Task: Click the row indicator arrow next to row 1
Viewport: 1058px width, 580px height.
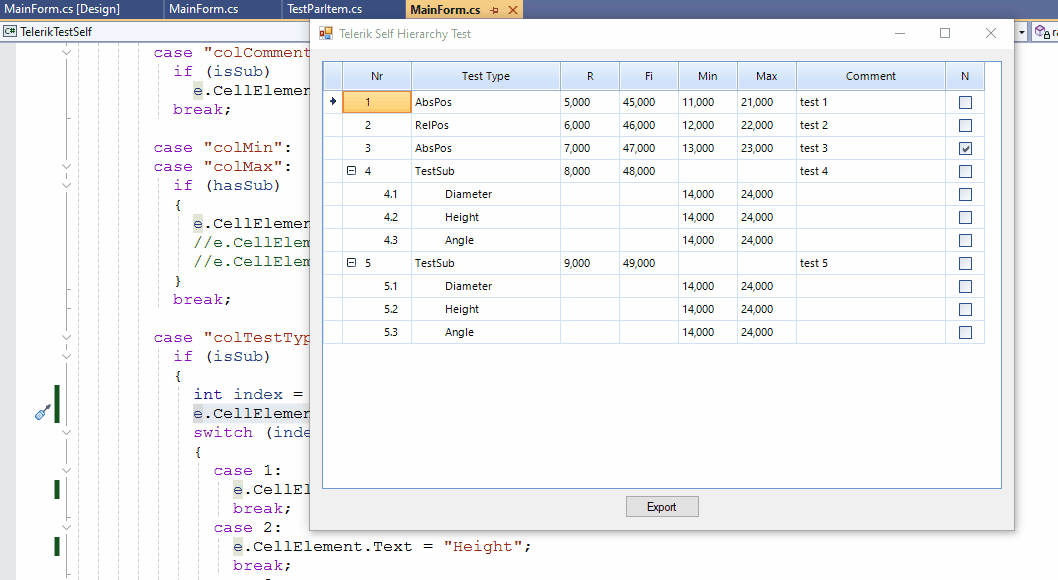Action: coord(331,101)
